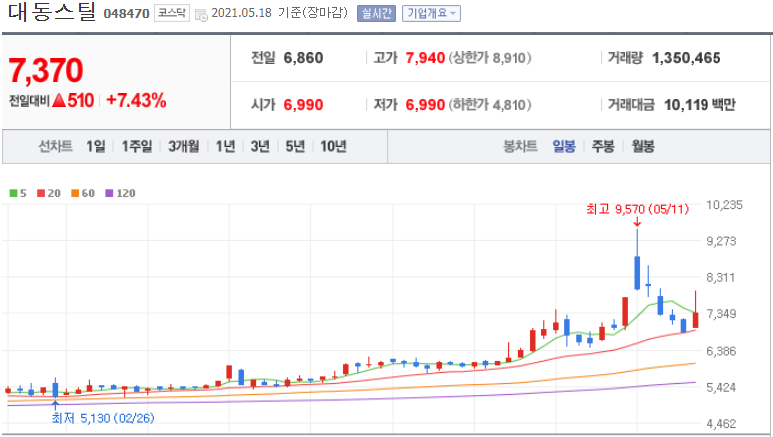Click the 코스닥 market badge
Image resolution: width=773 pixels, height=437 pixels.
click(x=172, y=13)
